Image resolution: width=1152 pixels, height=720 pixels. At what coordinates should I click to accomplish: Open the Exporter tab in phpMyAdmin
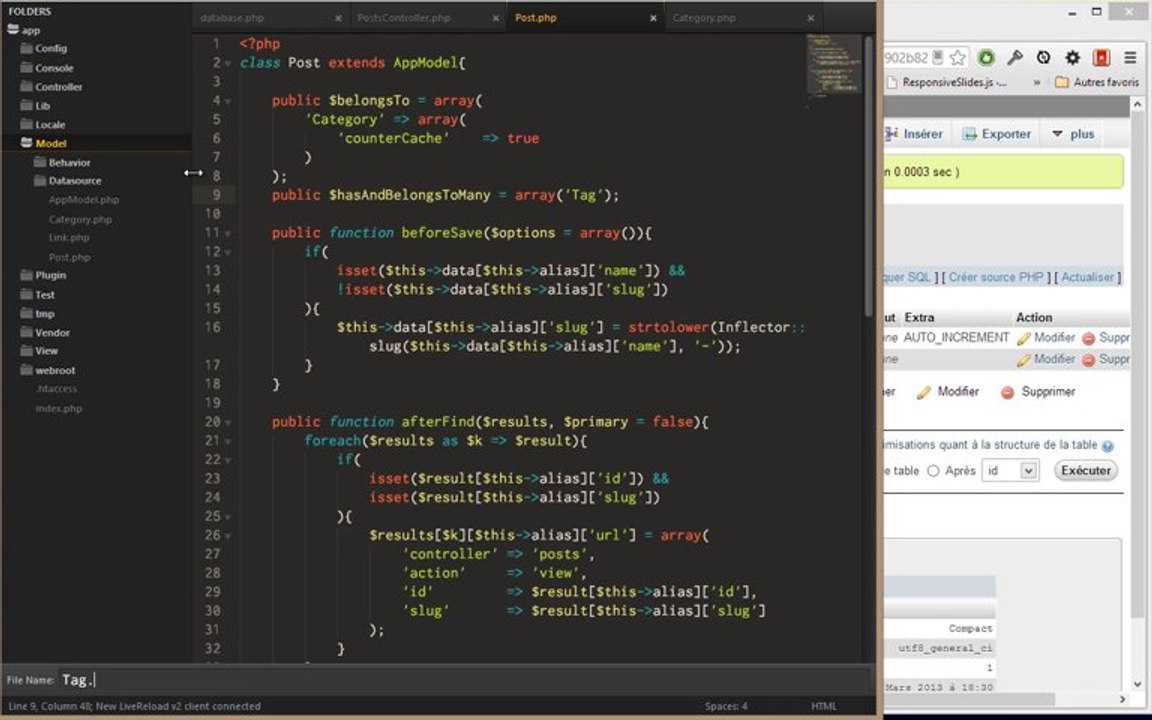tap(996, 134)
